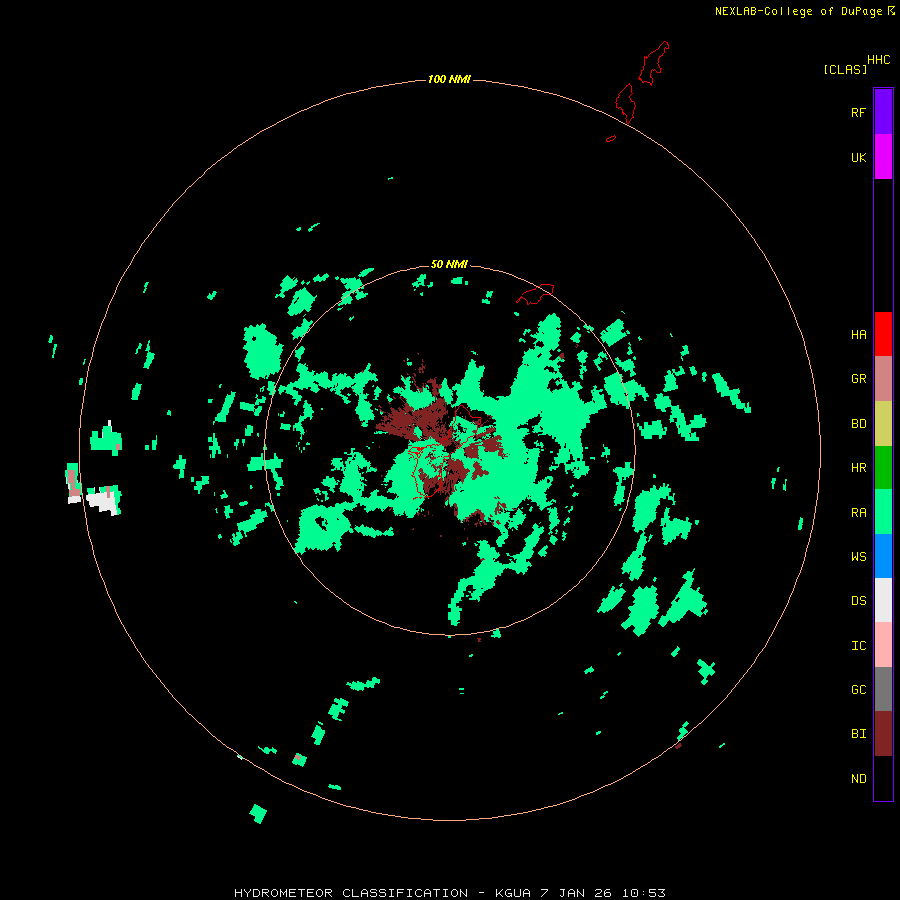Click the HR legend label
This screenshot has height=900, width=900.
(x=858, y=468)
